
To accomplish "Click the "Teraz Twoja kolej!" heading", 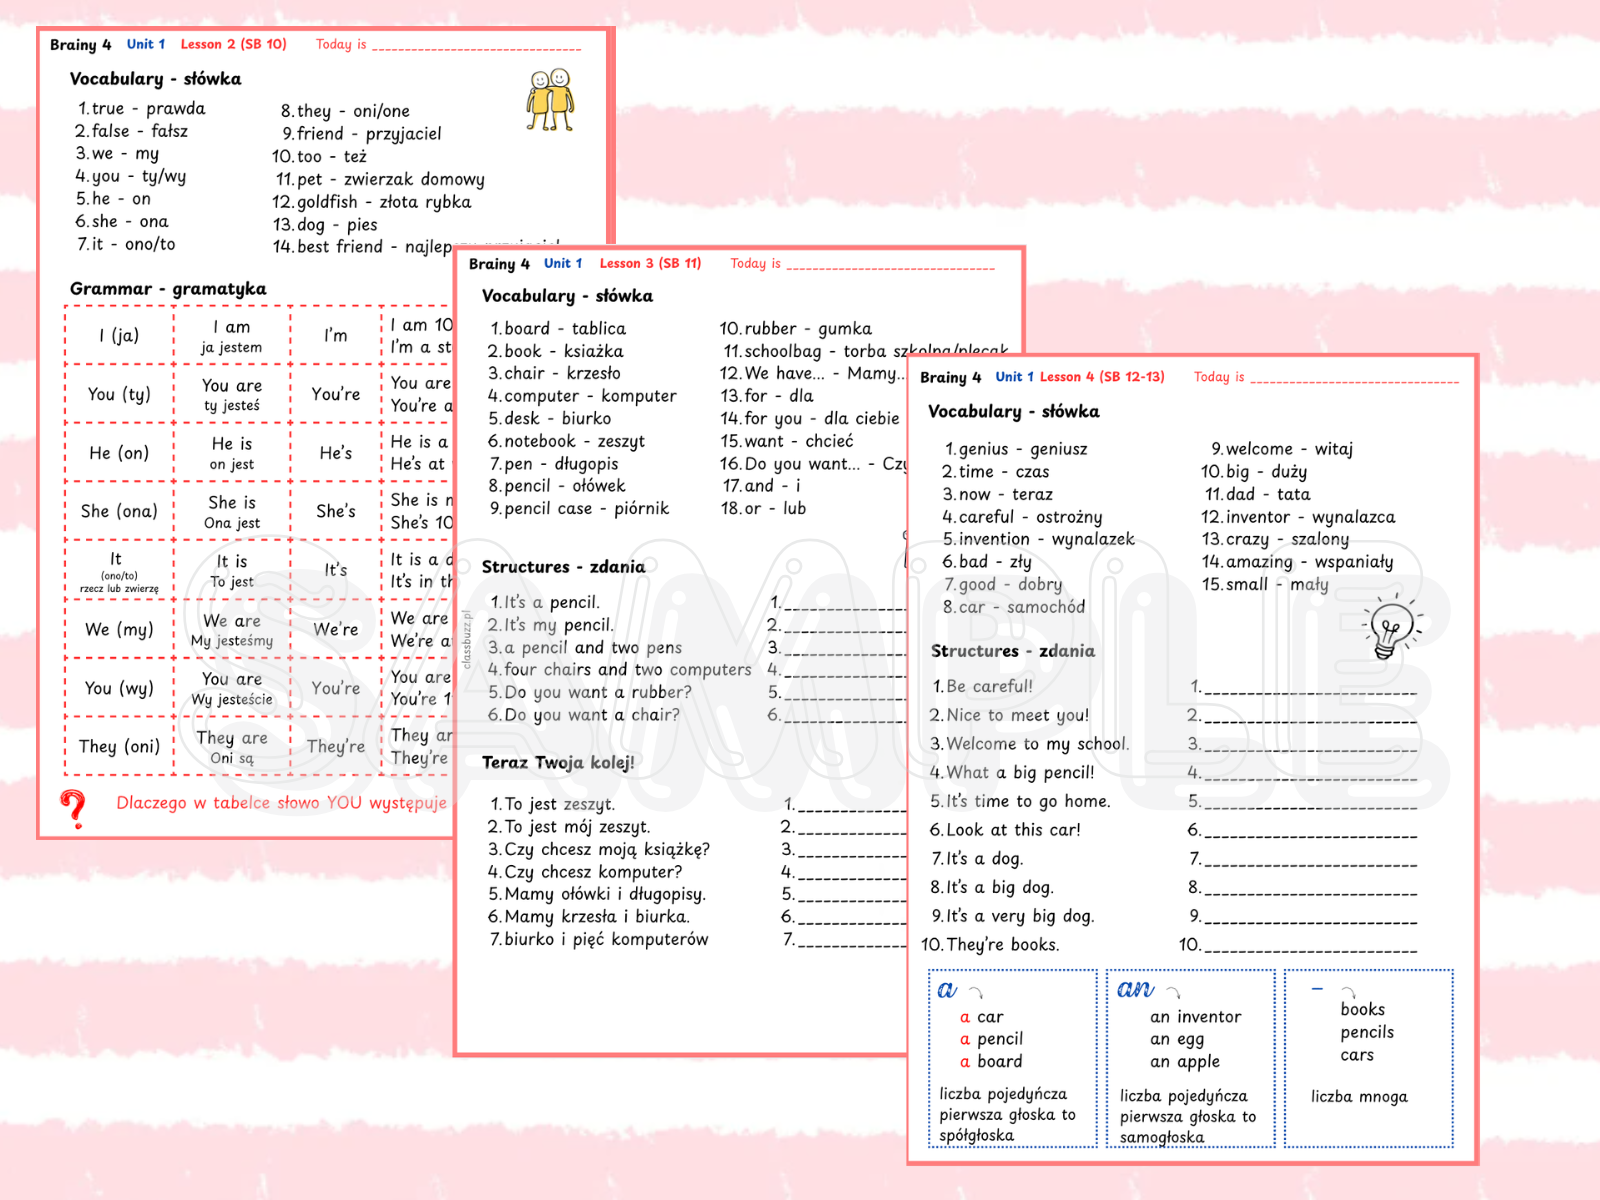I will coord(558,763).
